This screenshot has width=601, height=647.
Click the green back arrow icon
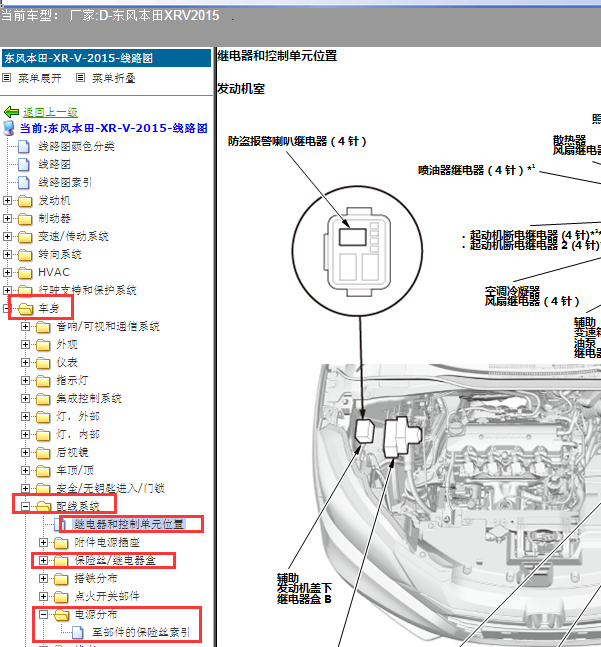[11, 112]
